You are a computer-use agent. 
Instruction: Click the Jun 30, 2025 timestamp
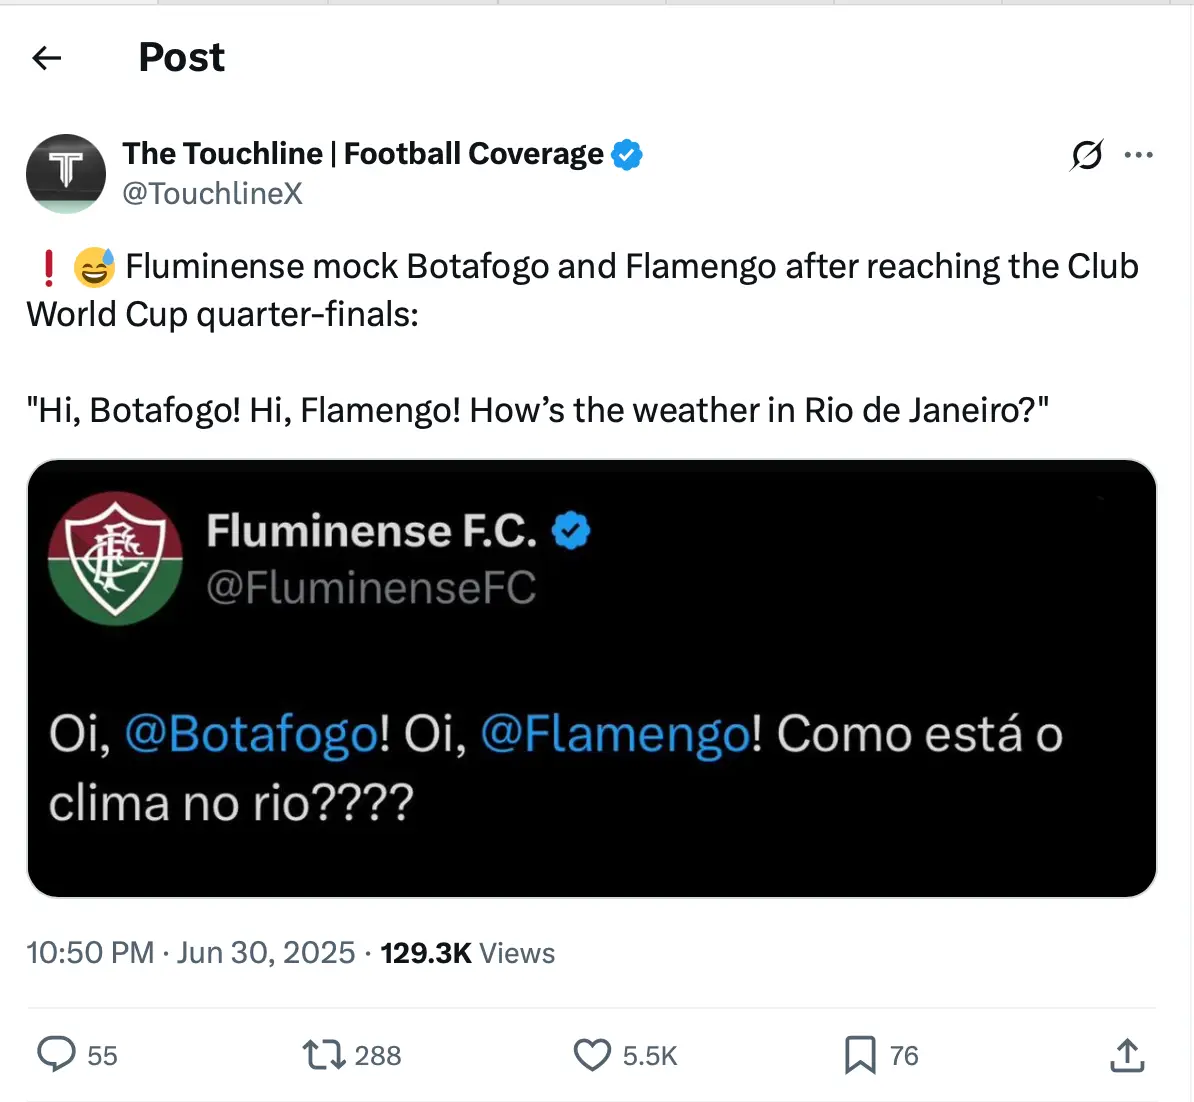click(266, 952)
